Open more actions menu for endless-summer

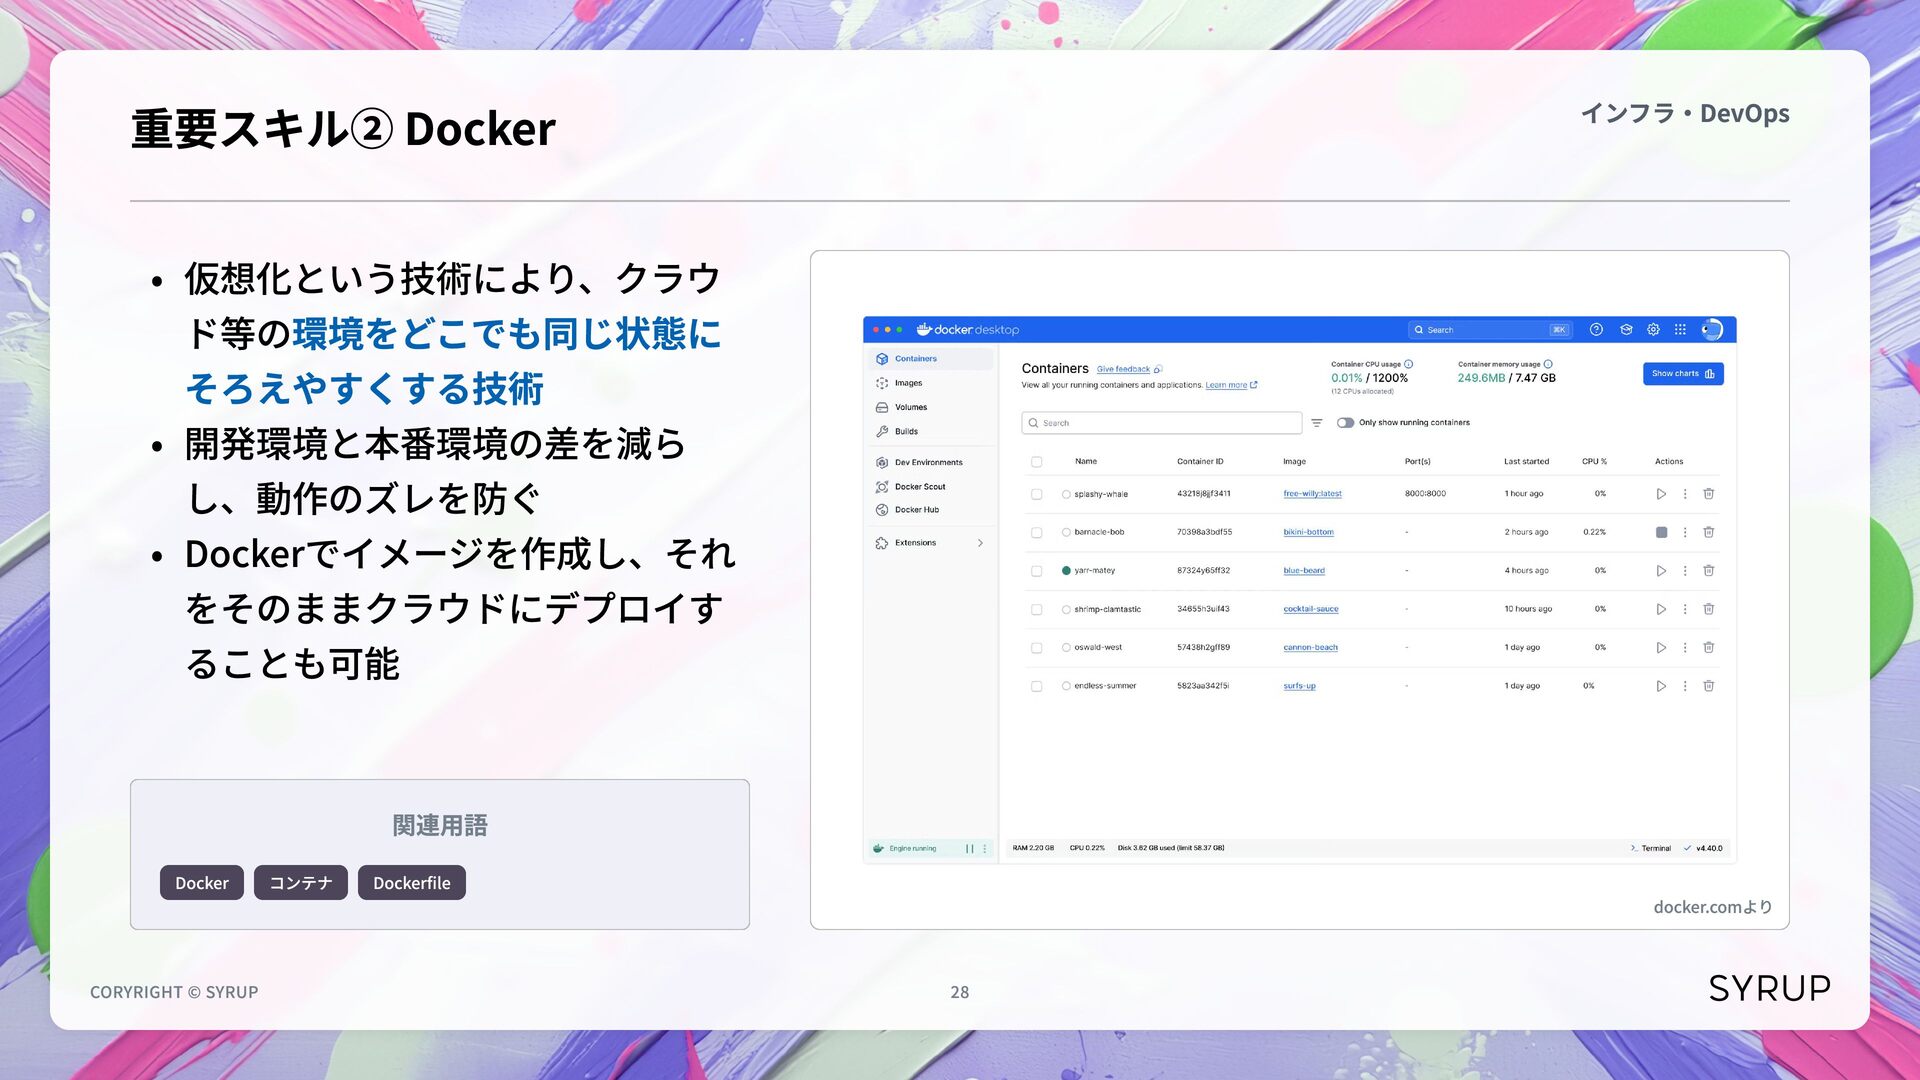(x=1685, y=686)
